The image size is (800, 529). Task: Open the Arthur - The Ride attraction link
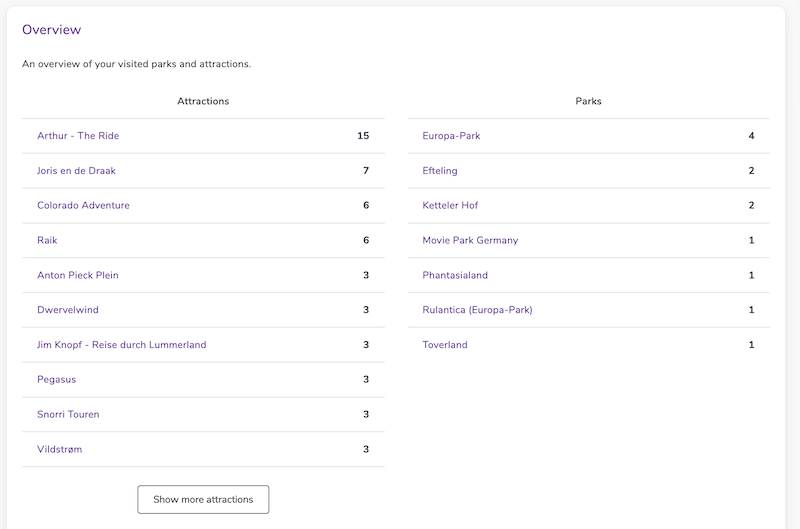click(x=78, y=136)
